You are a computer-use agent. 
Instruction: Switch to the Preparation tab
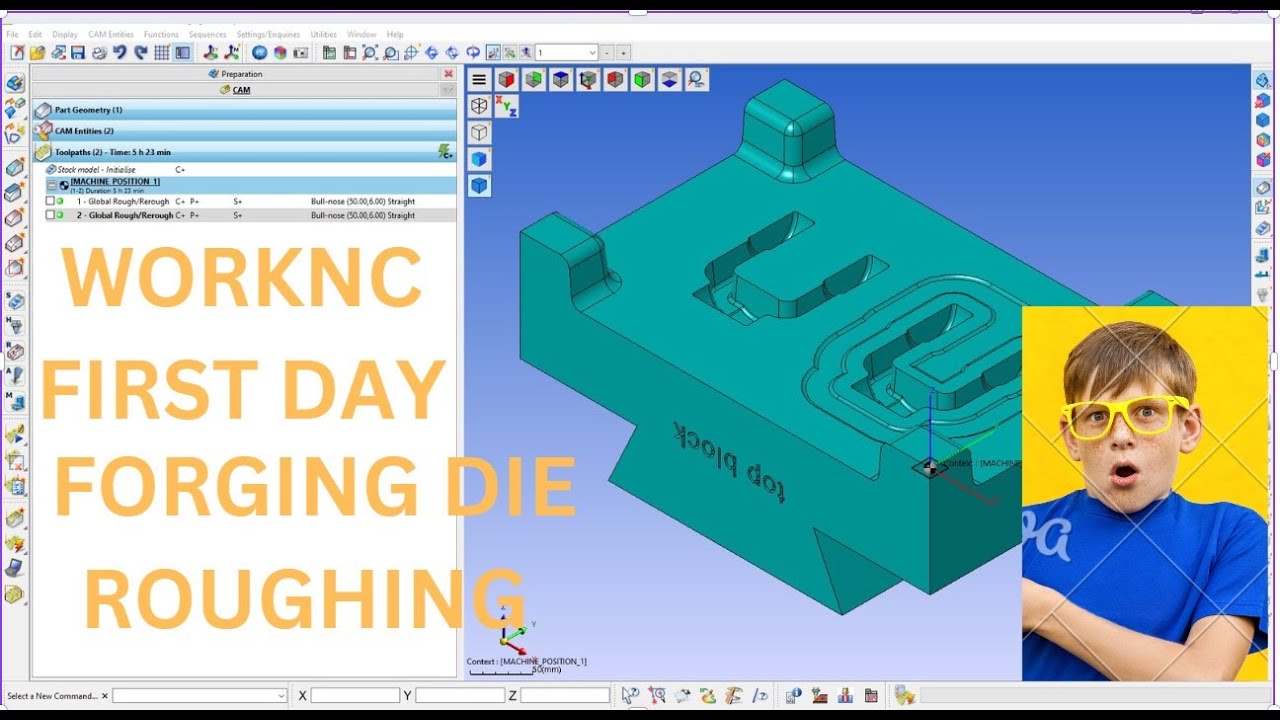(x=236, y=74)
